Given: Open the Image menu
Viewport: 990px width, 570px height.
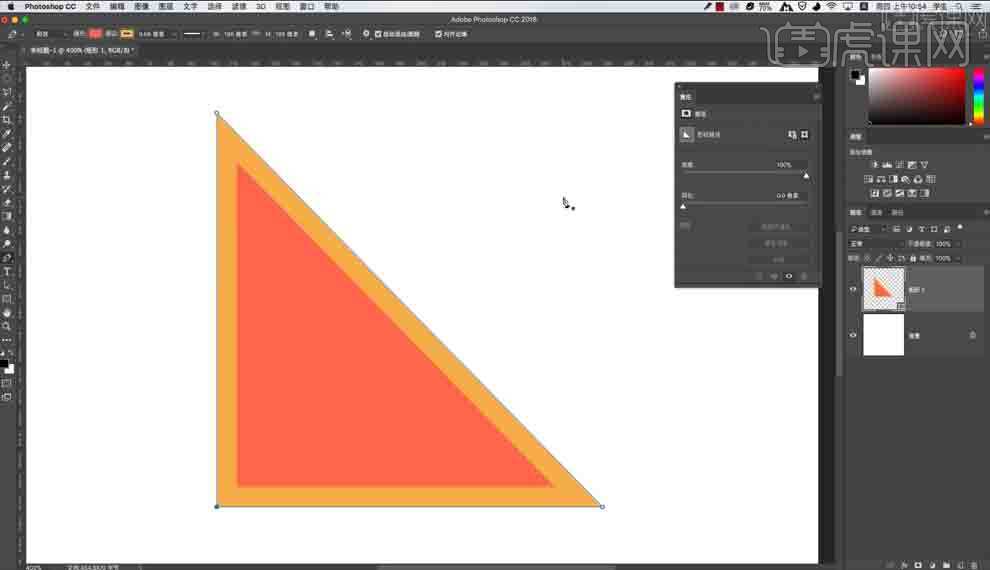Looking at the screenshot, I should [141, 6].
